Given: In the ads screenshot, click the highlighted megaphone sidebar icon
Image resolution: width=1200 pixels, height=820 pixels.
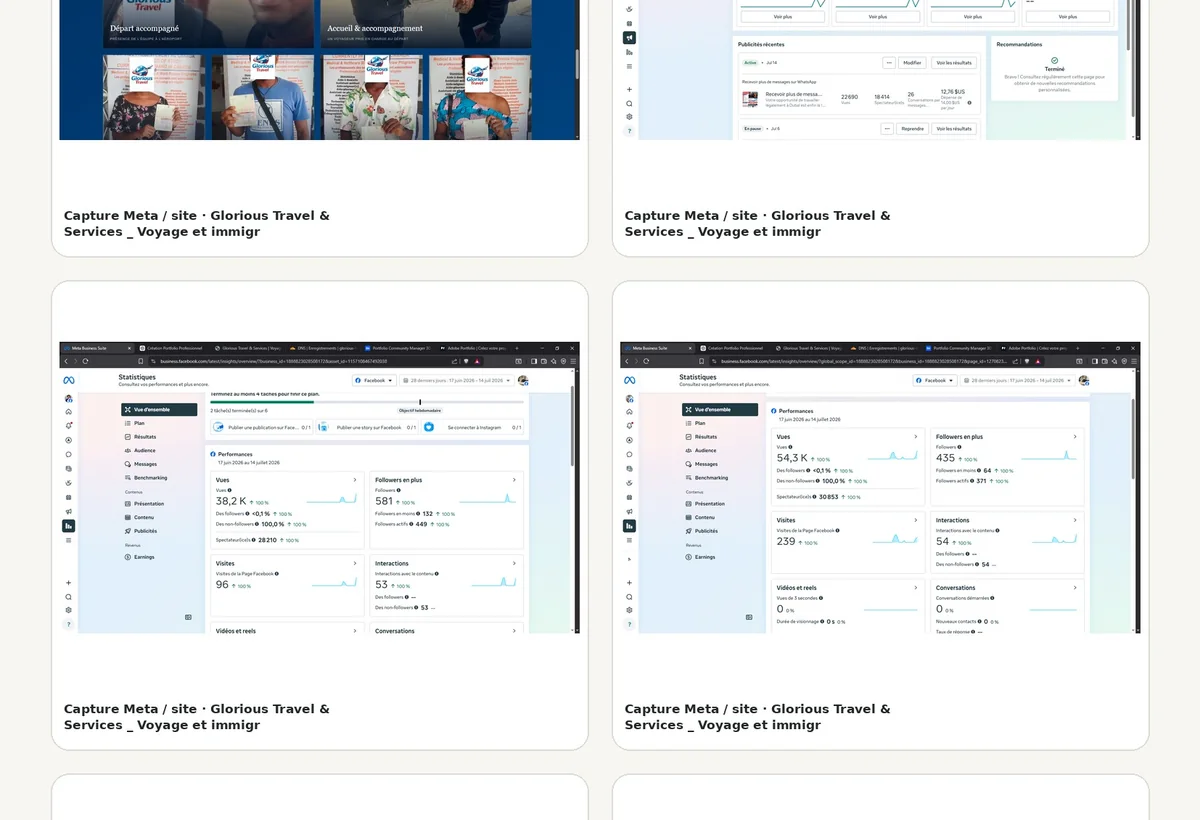Looking at the screenshot, I should point(629,38).
